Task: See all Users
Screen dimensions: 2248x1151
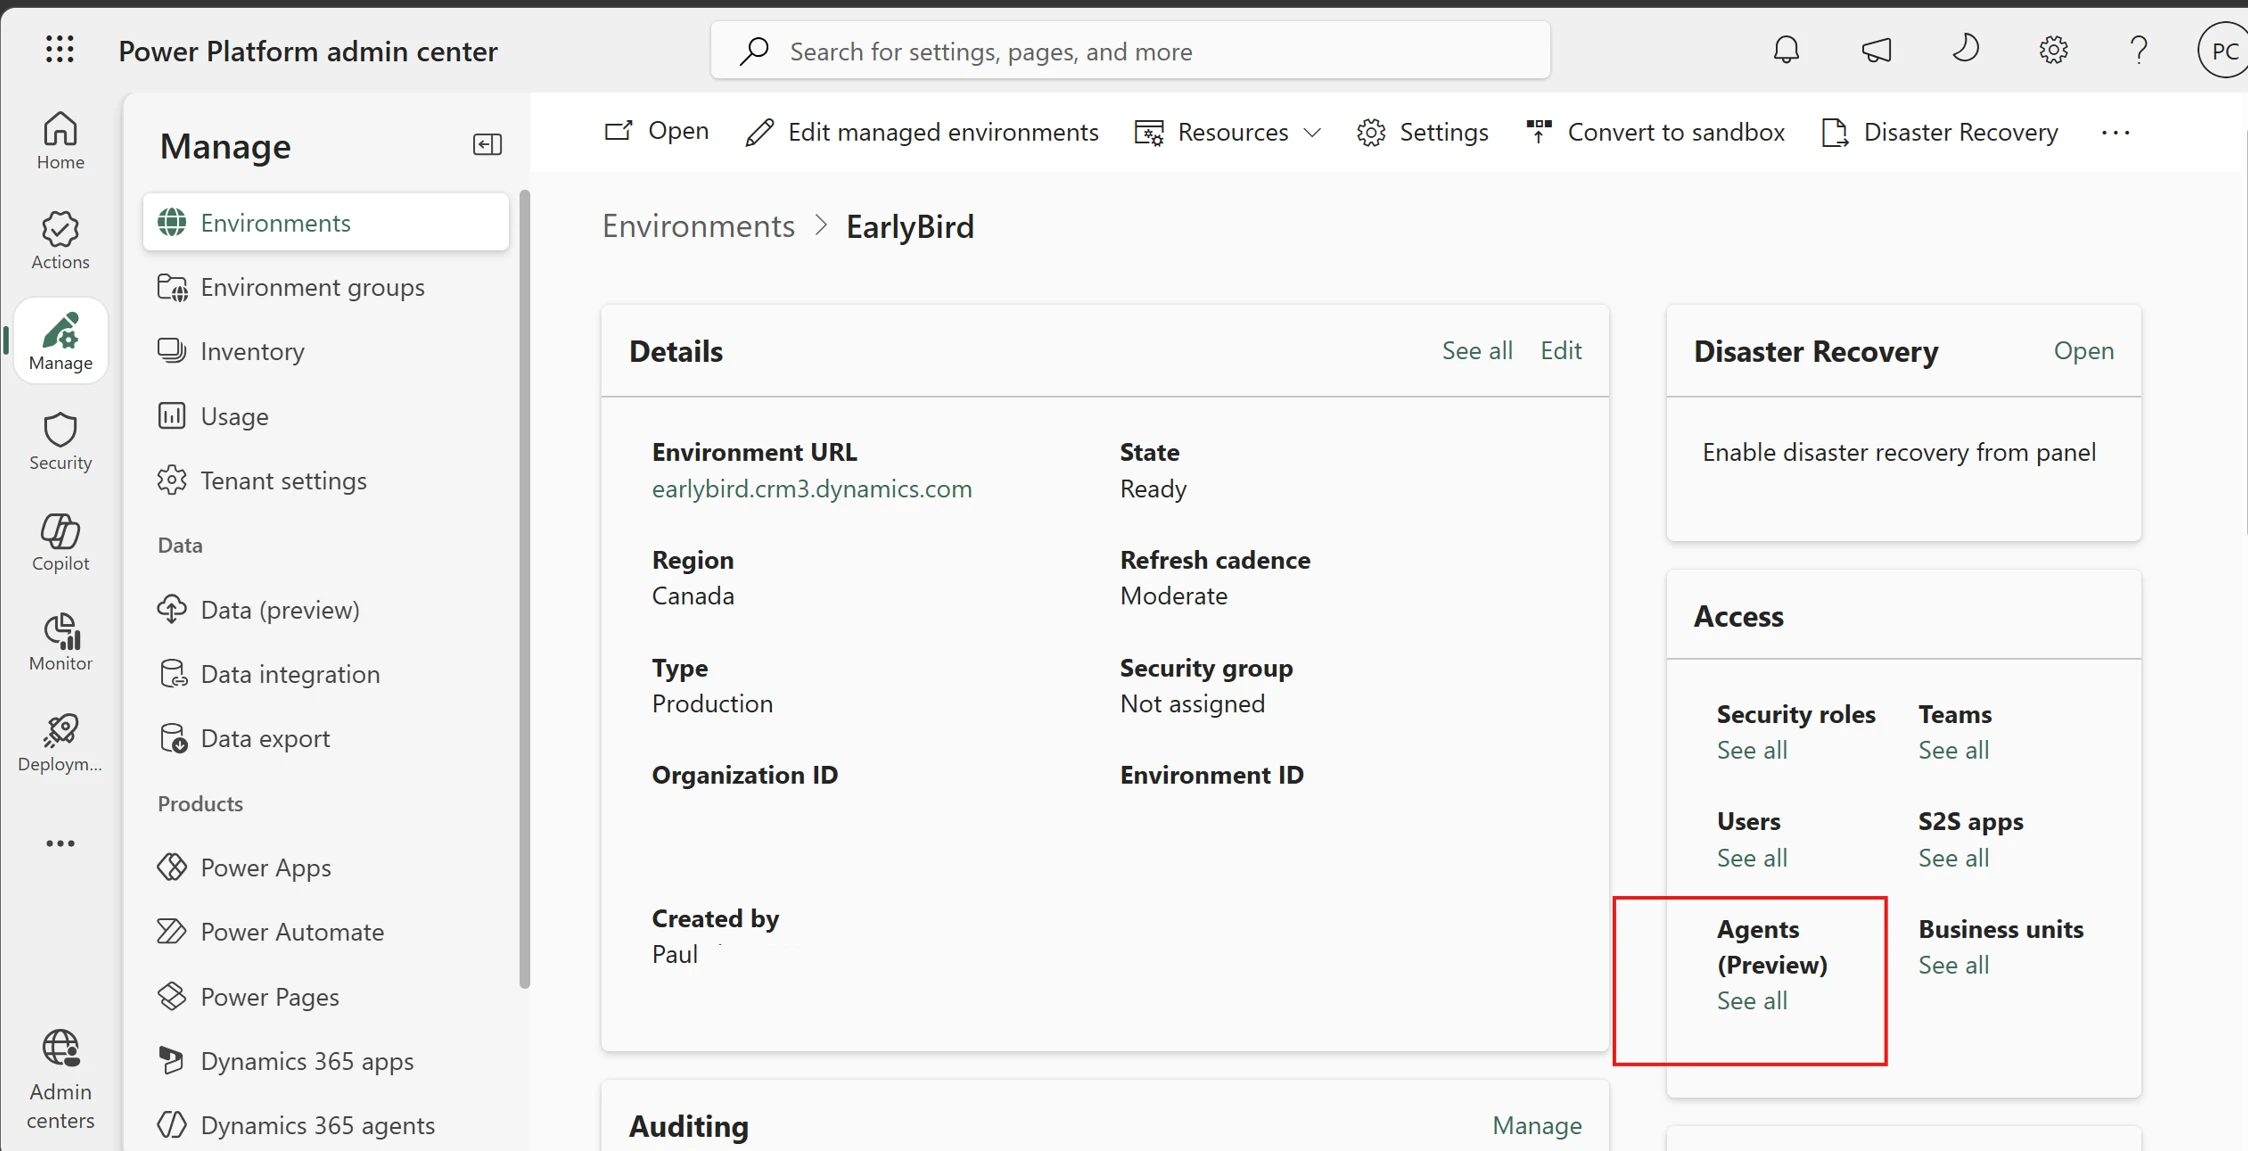Action: pos(1752,858)
